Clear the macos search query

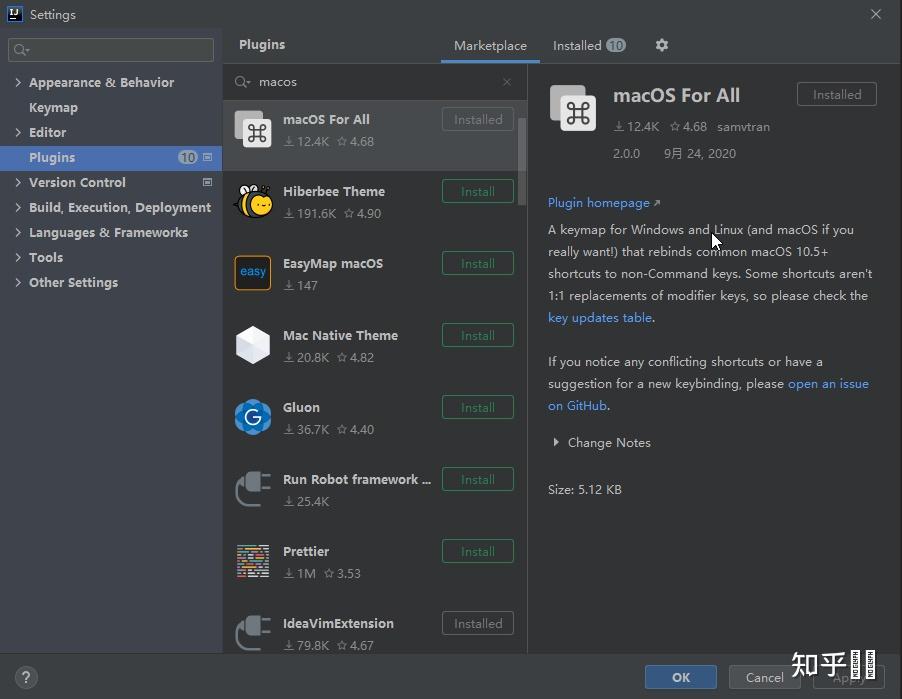coord(507,82)
